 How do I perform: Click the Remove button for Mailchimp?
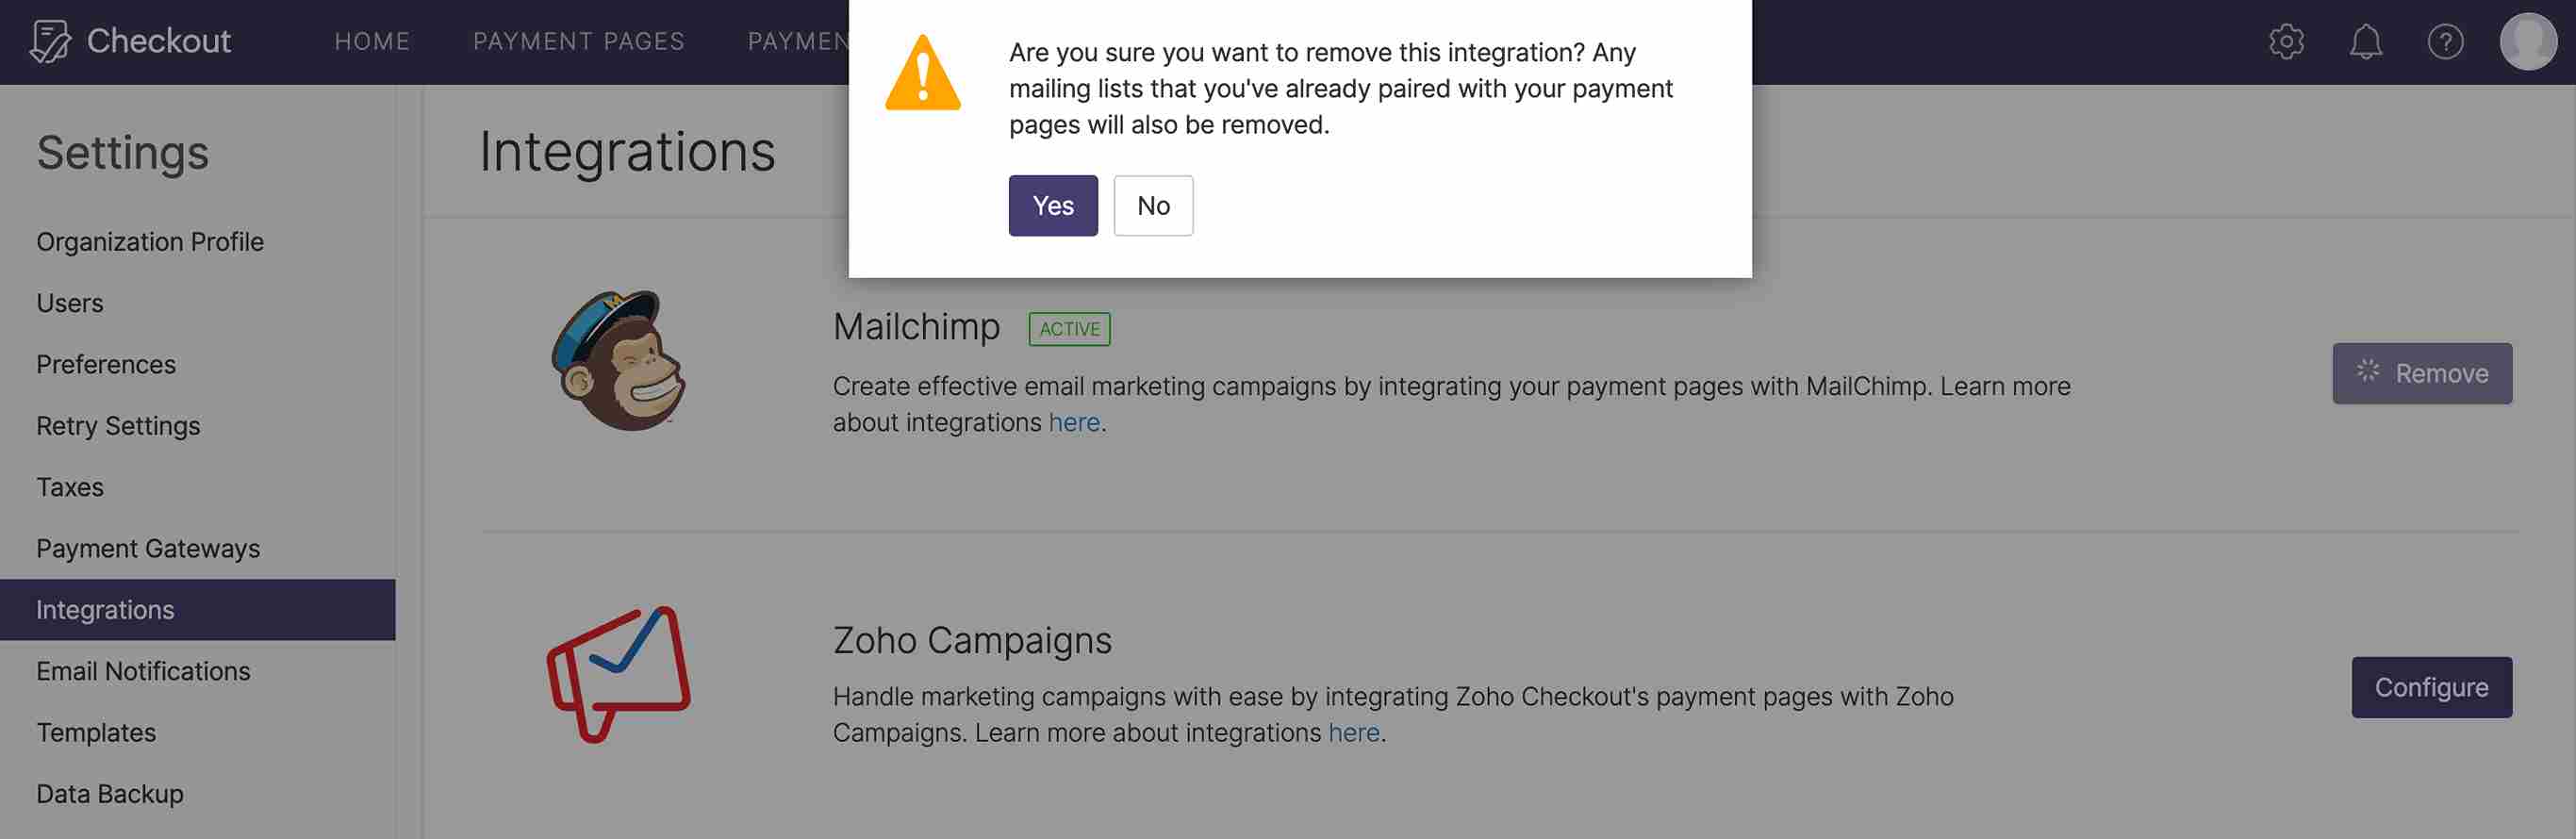click(x=2421, y=373)
